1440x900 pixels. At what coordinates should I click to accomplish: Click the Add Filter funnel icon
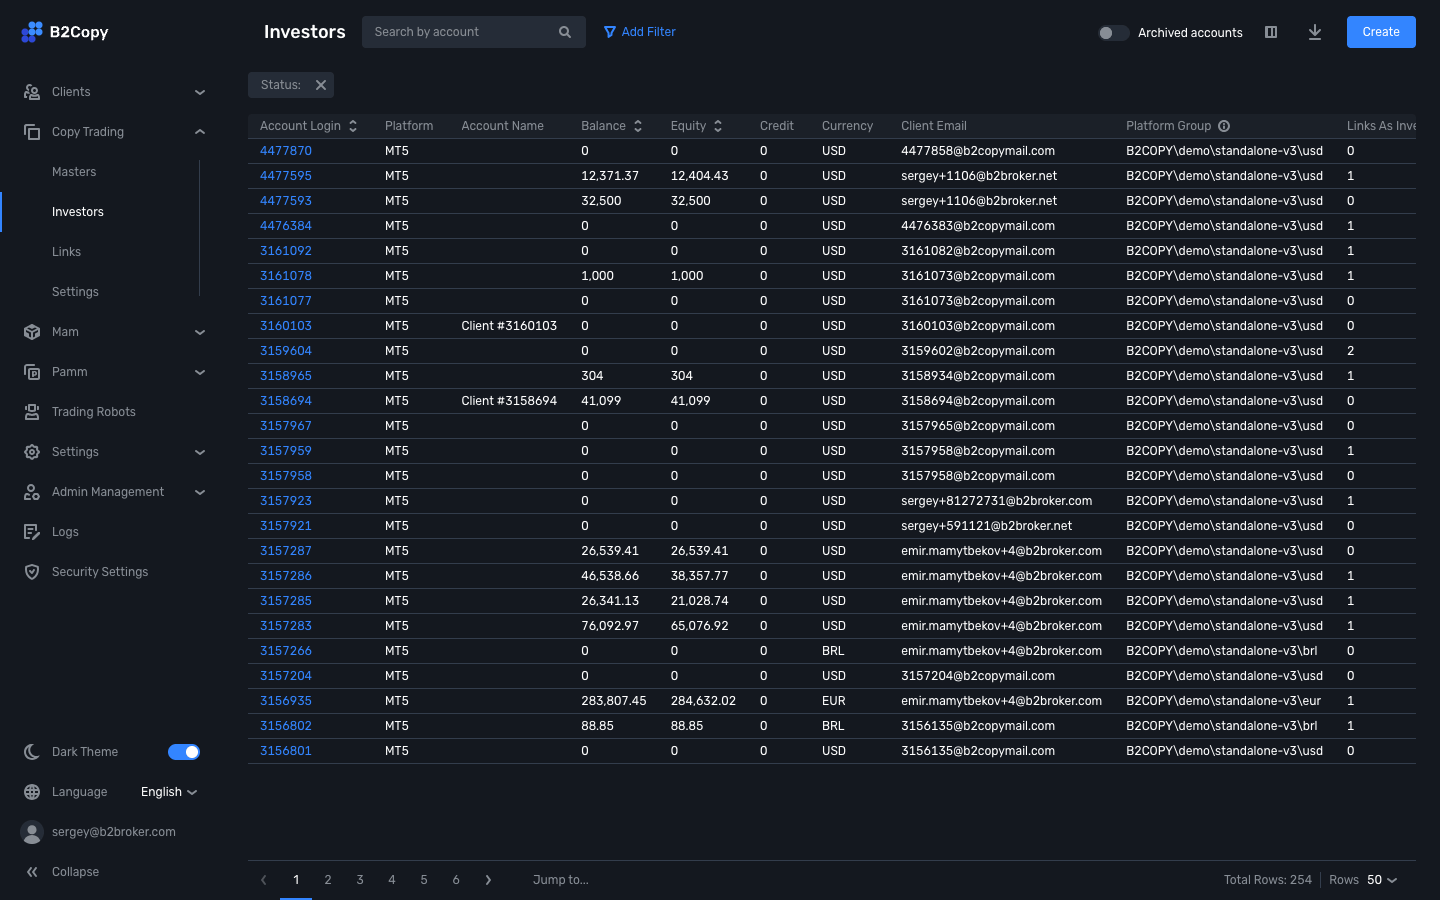click(610, 32)
